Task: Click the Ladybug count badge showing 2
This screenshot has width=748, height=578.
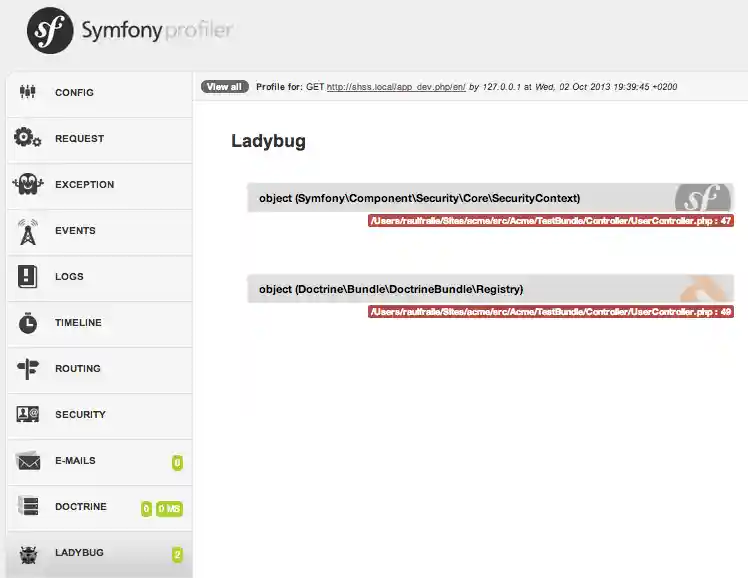Action: pos(177,555)
